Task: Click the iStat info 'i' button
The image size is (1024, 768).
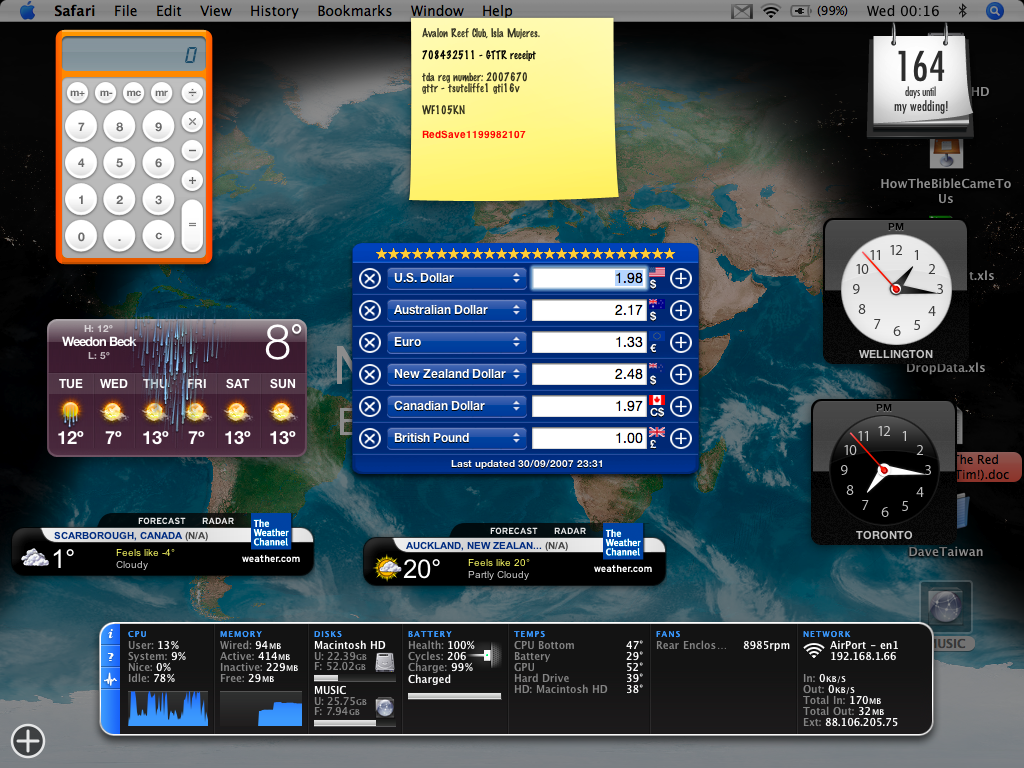Action: coord(110,634)
